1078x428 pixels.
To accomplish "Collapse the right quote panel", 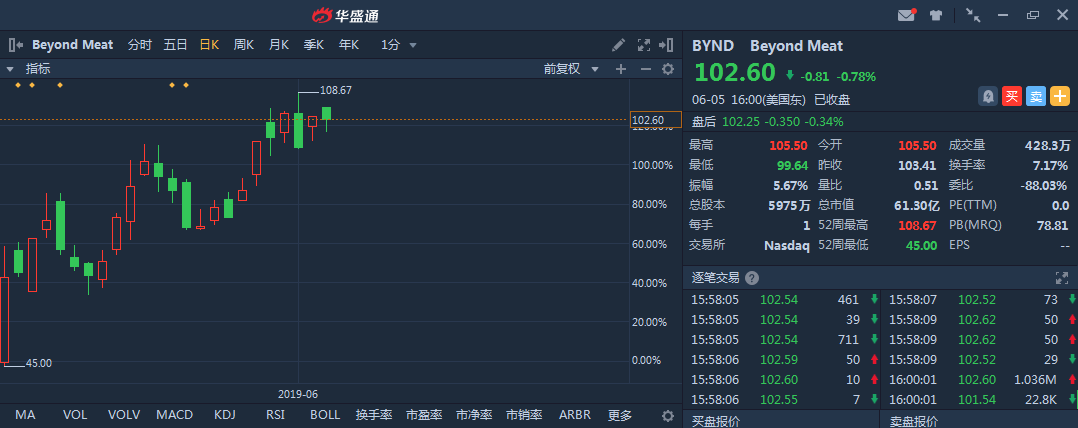I will click(666, 45).
